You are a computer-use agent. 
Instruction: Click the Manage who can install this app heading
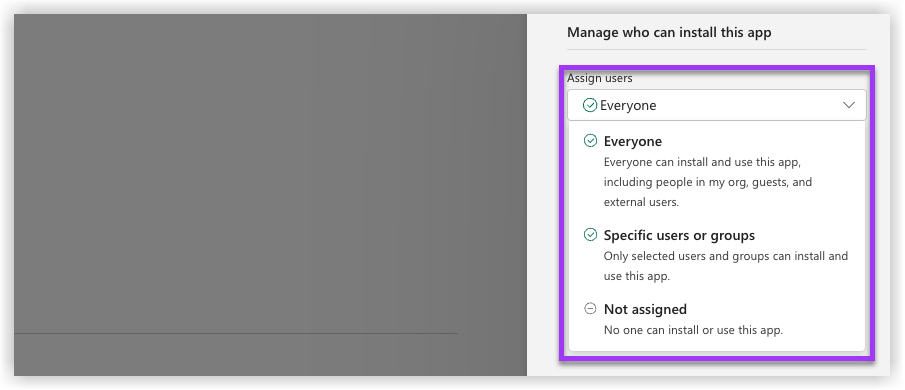coord(669,33)
